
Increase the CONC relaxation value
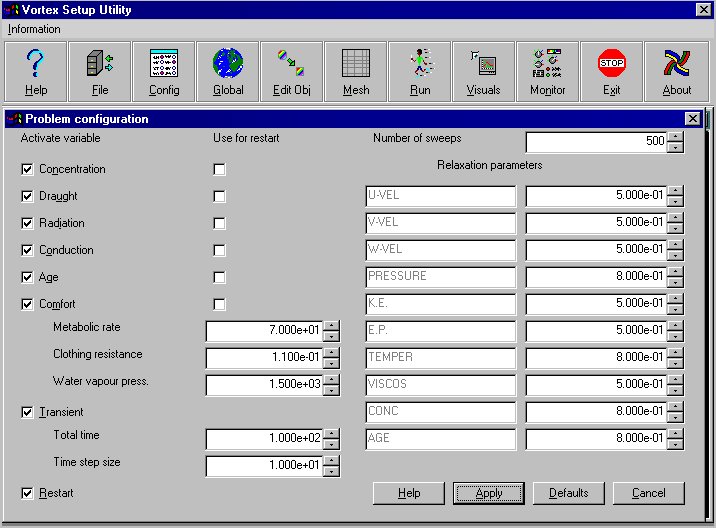click(675, 407)
